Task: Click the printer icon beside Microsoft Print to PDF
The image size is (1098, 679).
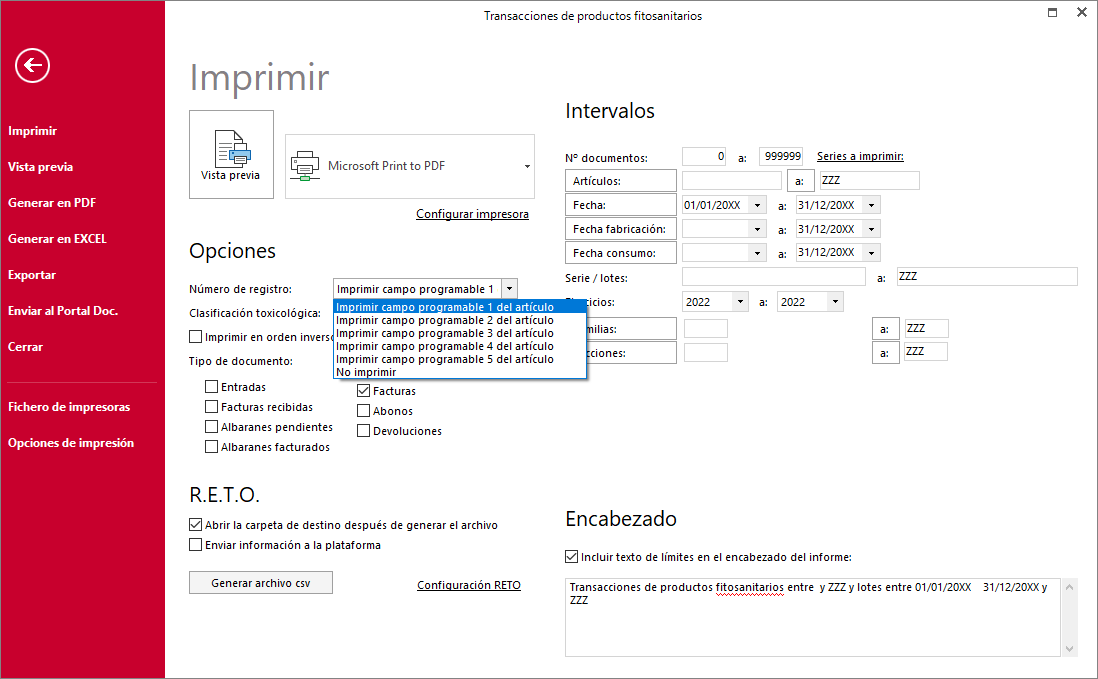Action: 305,166
